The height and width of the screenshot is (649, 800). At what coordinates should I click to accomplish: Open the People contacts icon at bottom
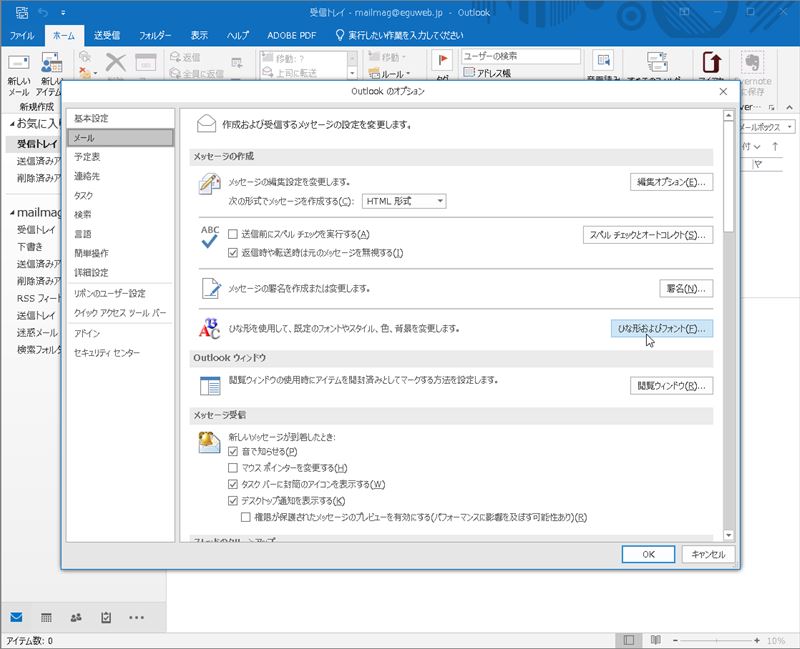pyautogui.click(x=76, y=617)
